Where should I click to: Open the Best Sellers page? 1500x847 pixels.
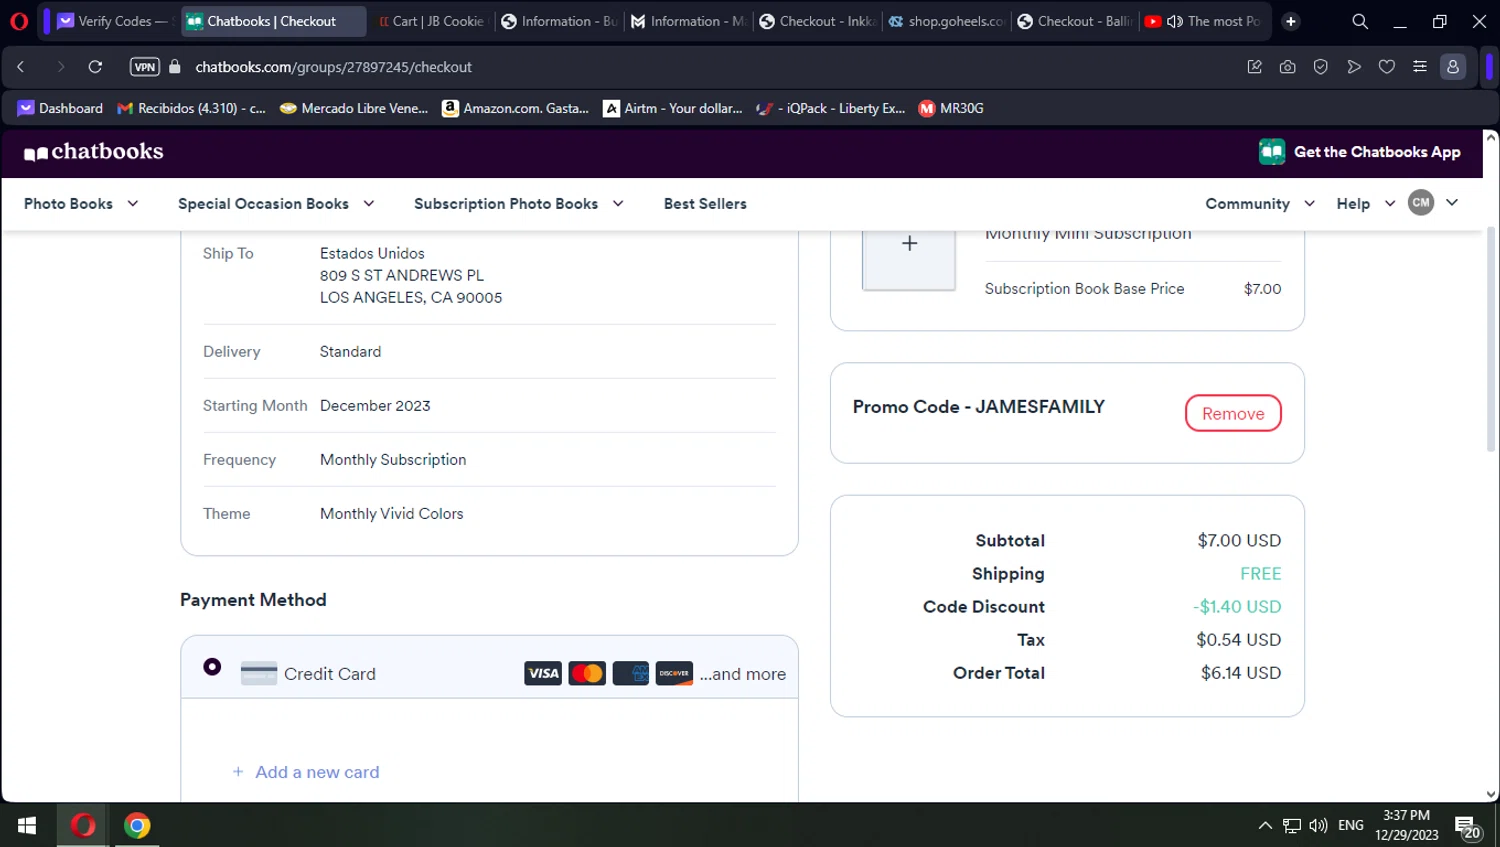(705, 204)
